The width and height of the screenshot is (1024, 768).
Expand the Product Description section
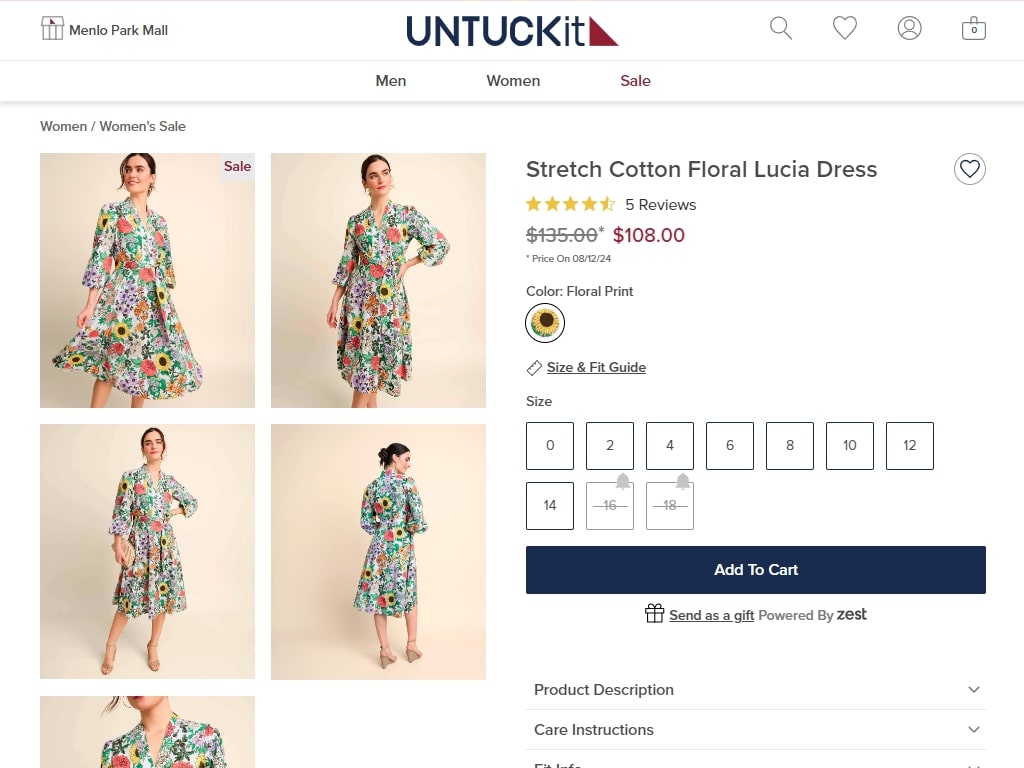pyautogui.click(x=756, y=690)
